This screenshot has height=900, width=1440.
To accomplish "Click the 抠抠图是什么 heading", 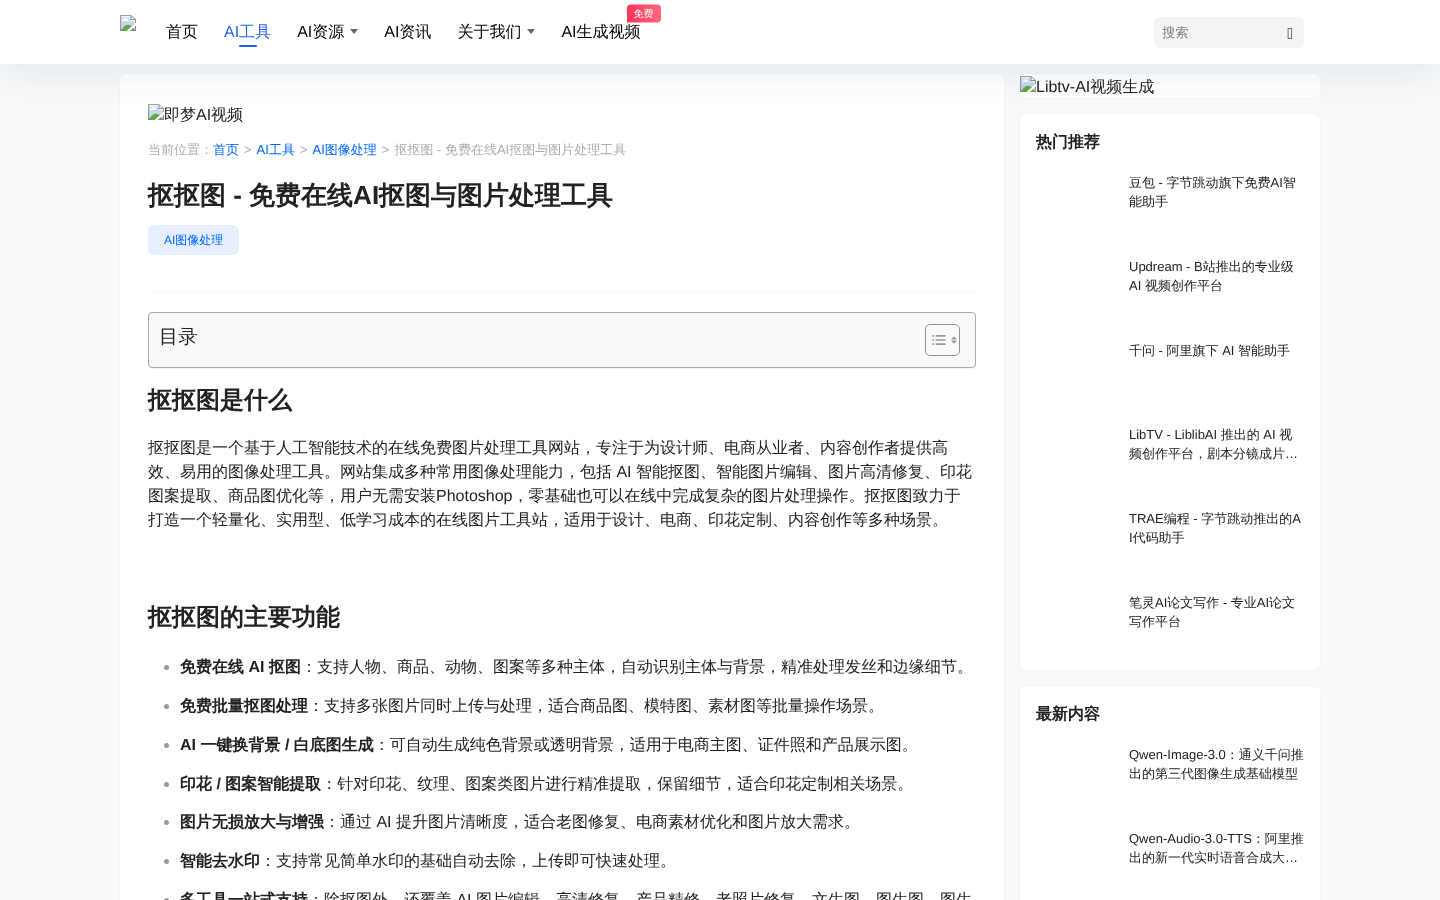I will coord(220,401).
